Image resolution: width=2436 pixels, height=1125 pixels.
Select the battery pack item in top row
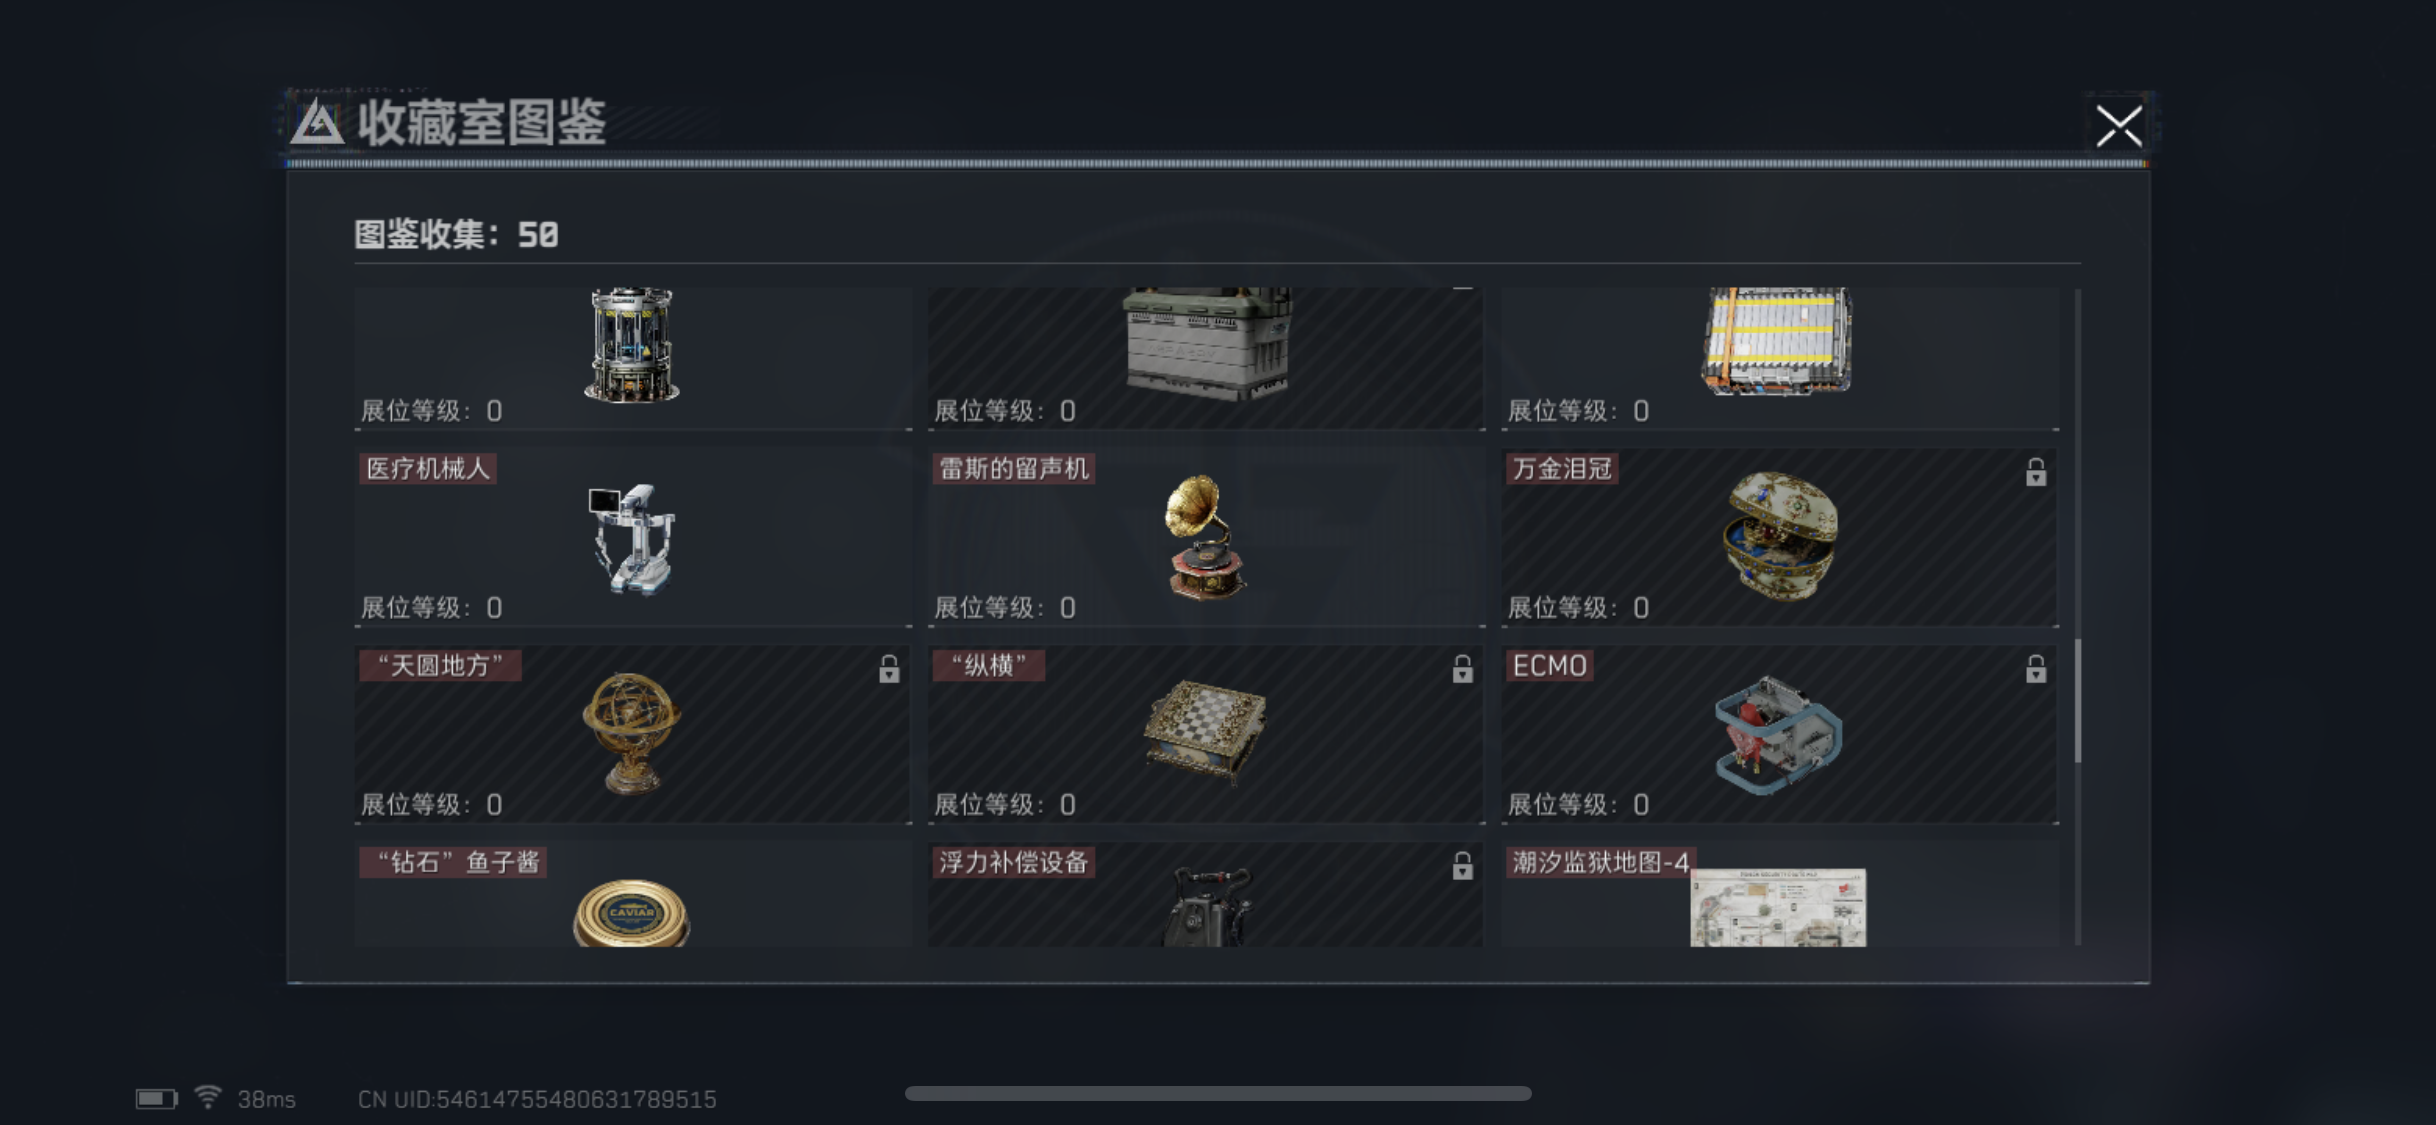tap(1777, 340)
